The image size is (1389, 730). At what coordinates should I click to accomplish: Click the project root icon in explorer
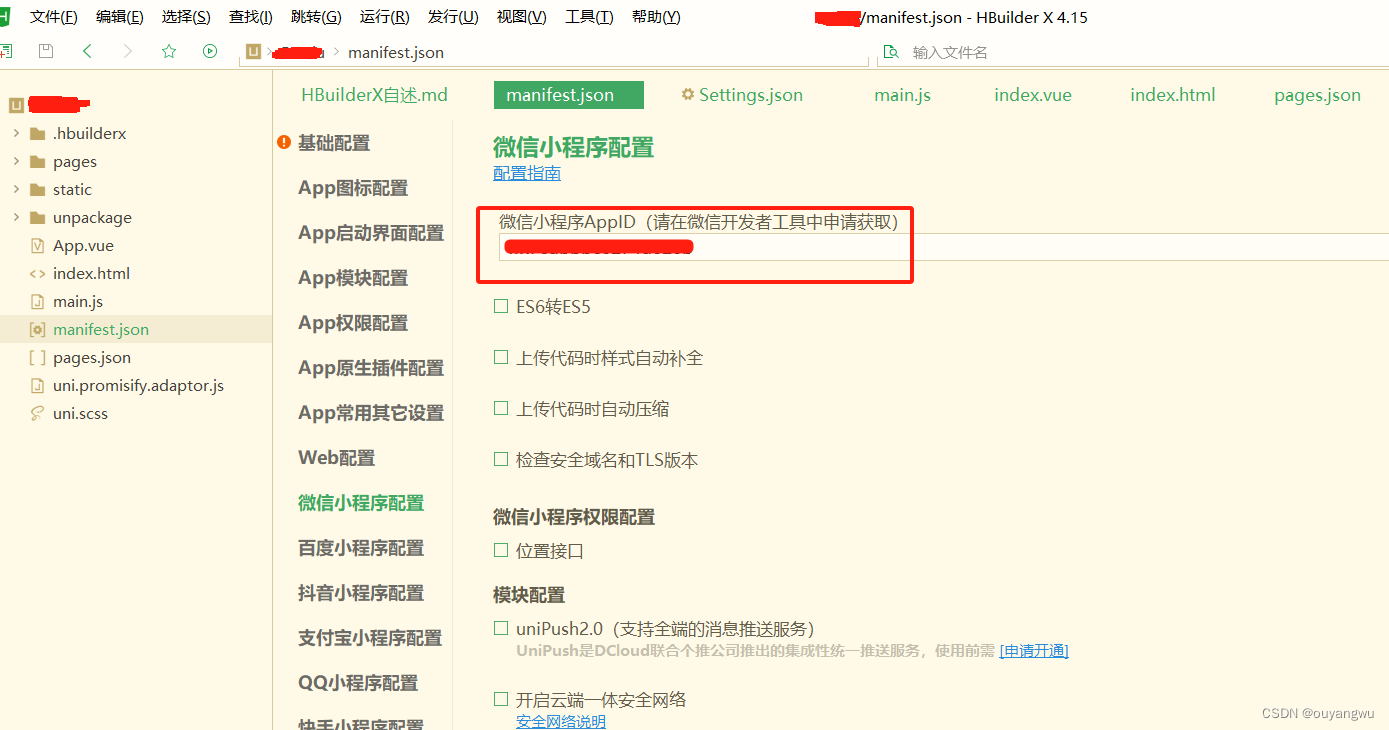16,105
